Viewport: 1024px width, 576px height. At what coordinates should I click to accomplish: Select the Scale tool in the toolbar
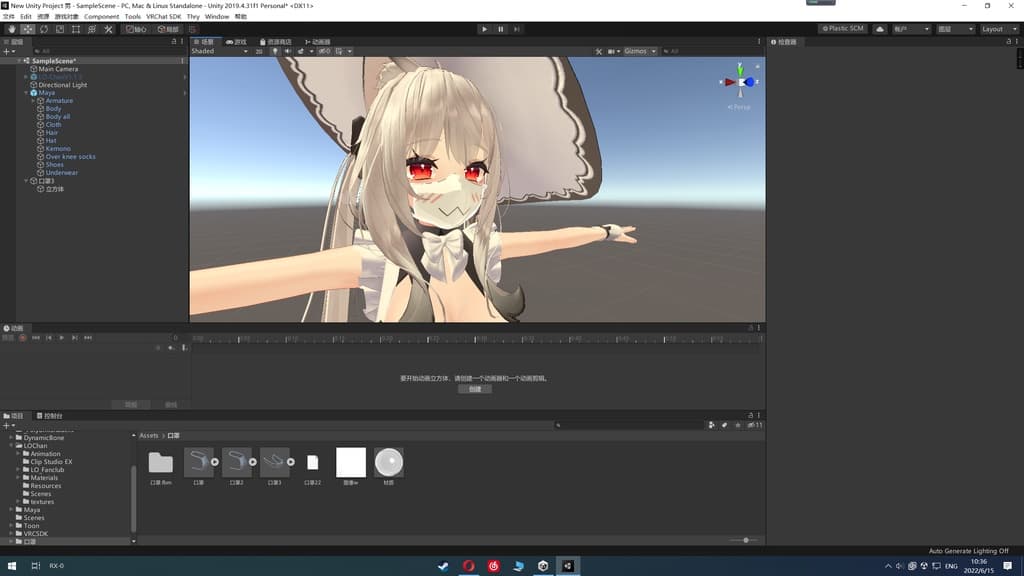[60, 29]
